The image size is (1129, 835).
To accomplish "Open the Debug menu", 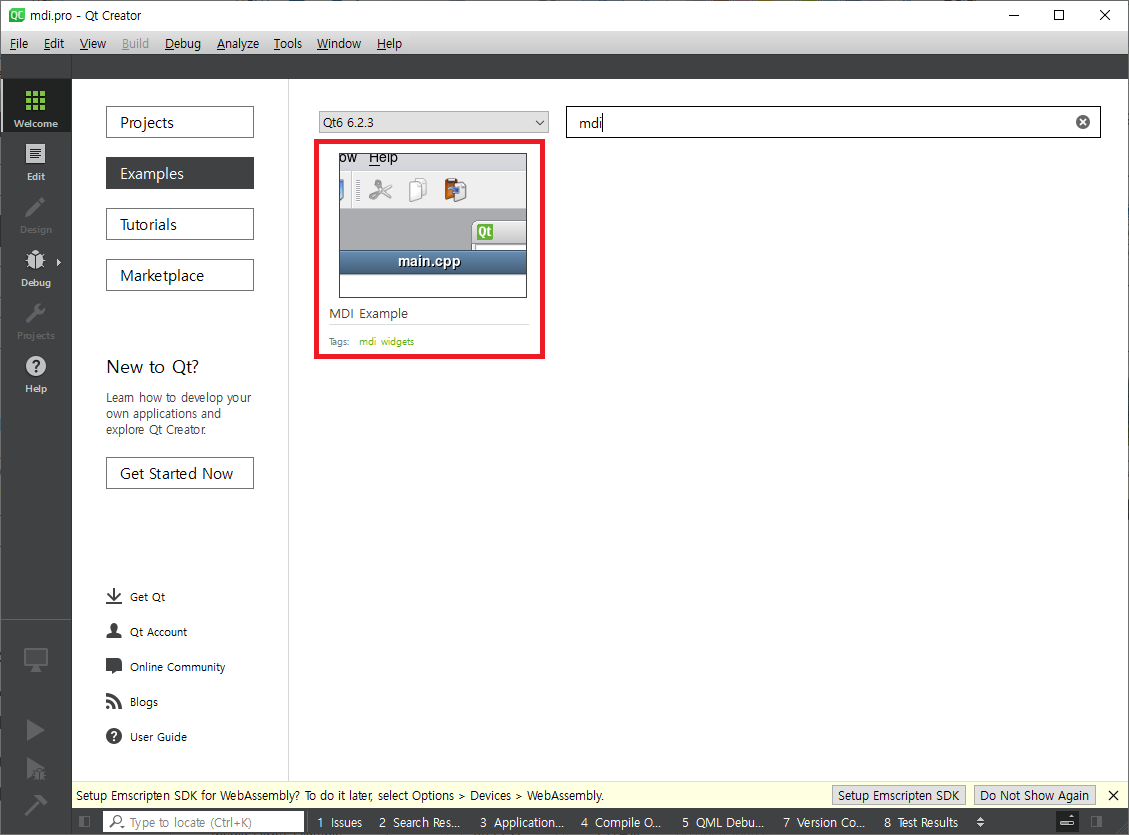I will (x=183, y=44).
